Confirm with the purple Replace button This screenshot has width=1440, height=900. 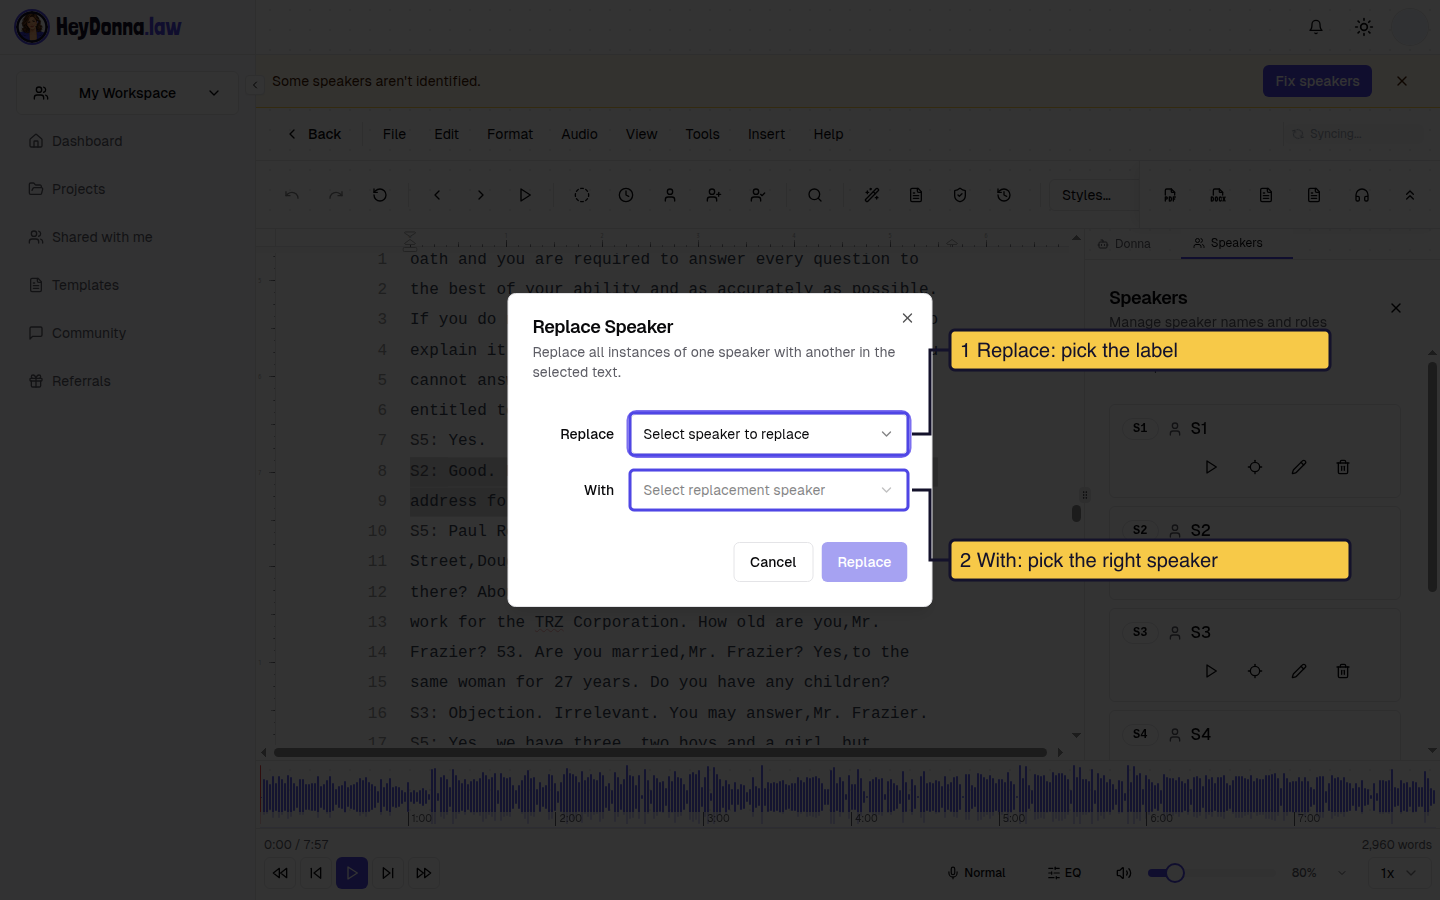[x=864, y=562]
